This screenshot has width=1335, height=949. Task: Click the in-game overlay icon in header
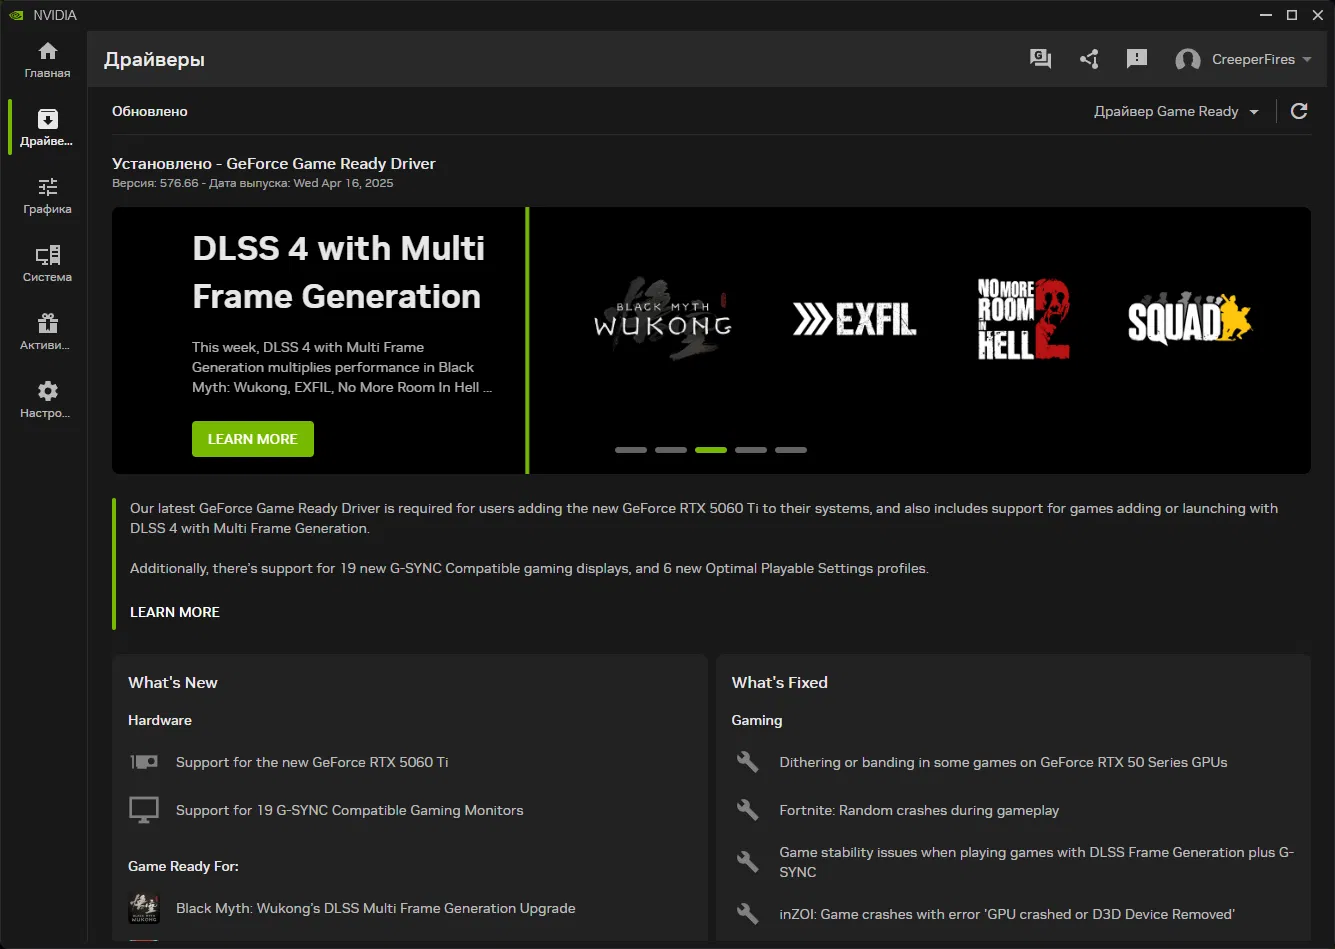1041,59
